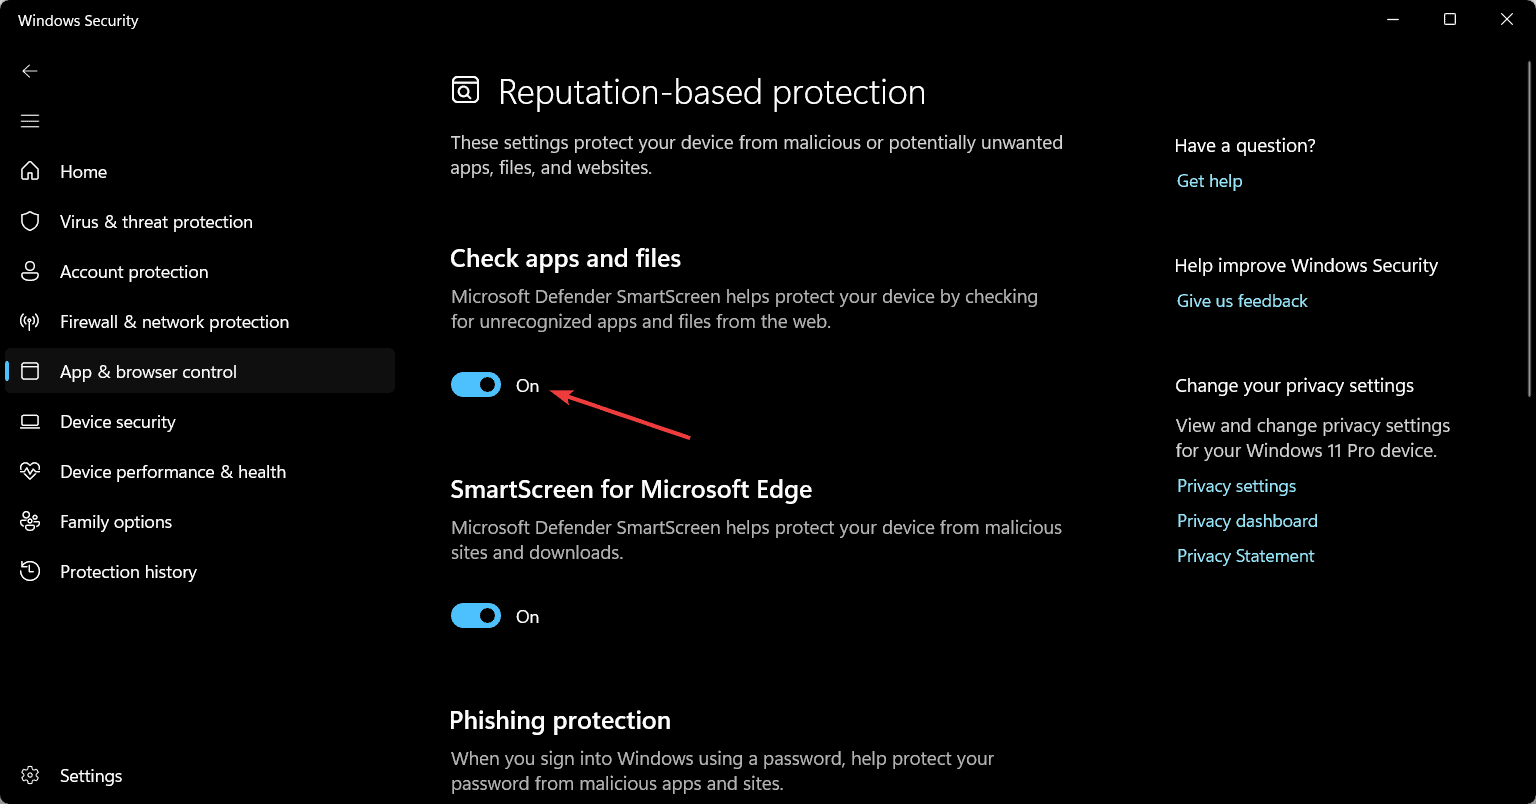Select App & browser control menu item
Screen dimensions: 1536x804
tap(148, 372)
